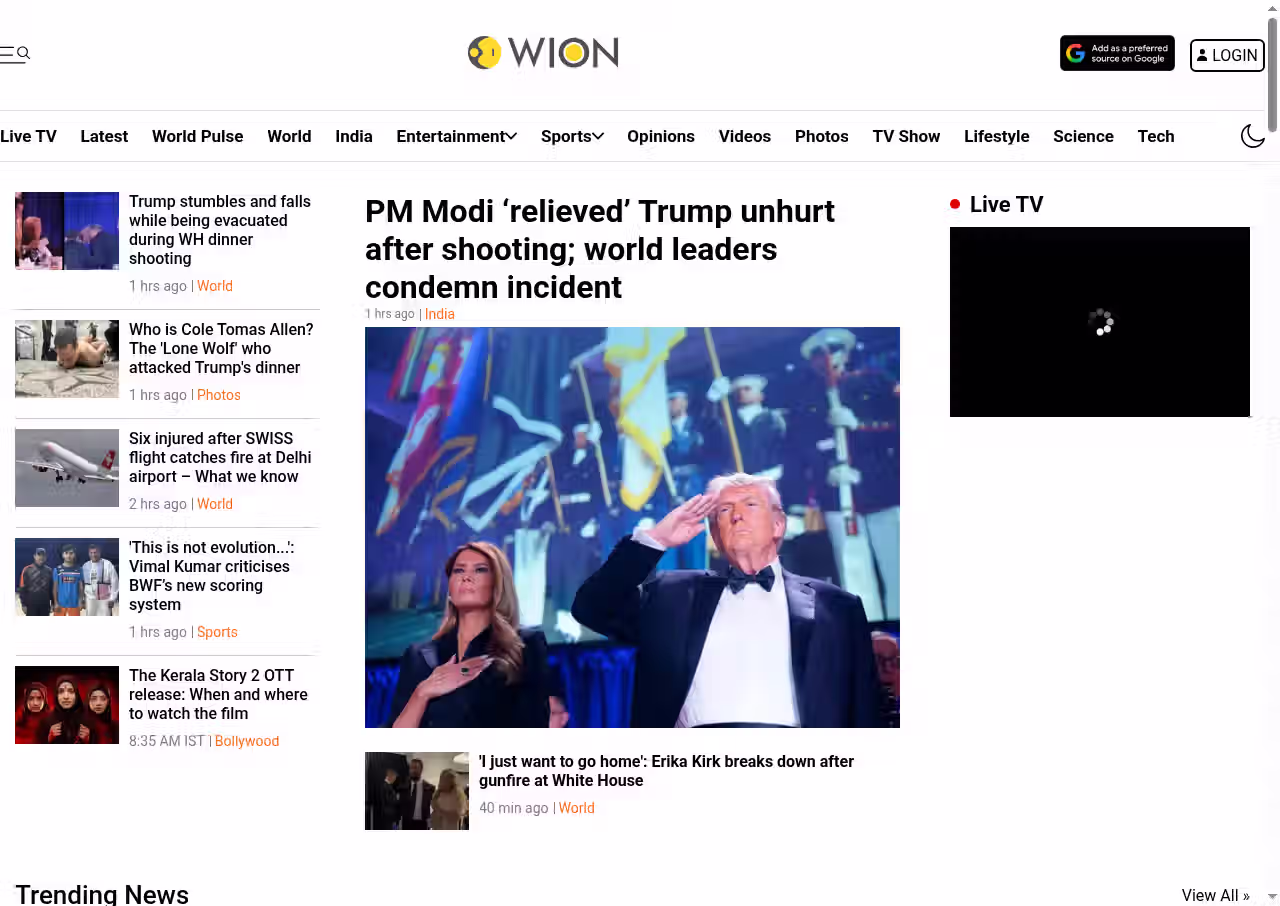1280x906 pixels.
Task: Toggle dark mode with the moon icon
Action: pyautogui.click(x=1253, y=136)
